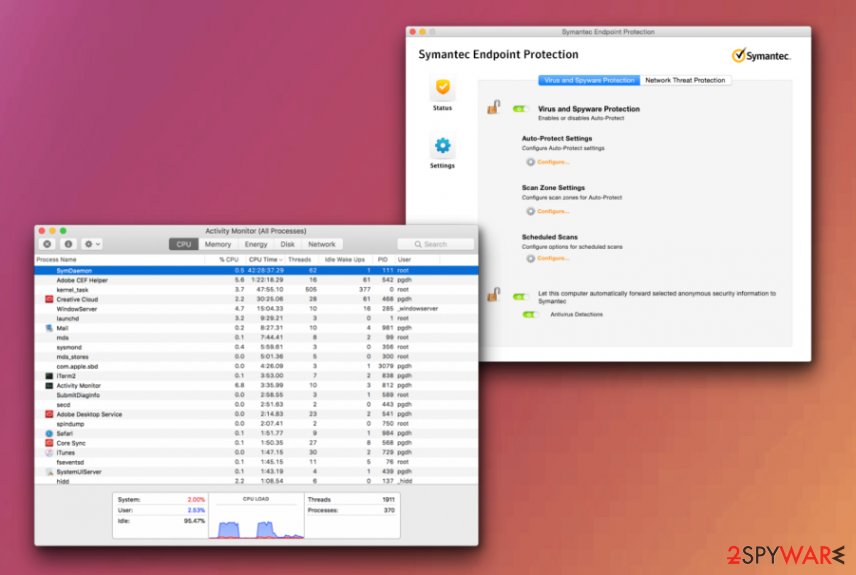Viewport: 856px width, 575px height.
Task: Open the Status section in Symantec sidebar
Action: point(442,93)
